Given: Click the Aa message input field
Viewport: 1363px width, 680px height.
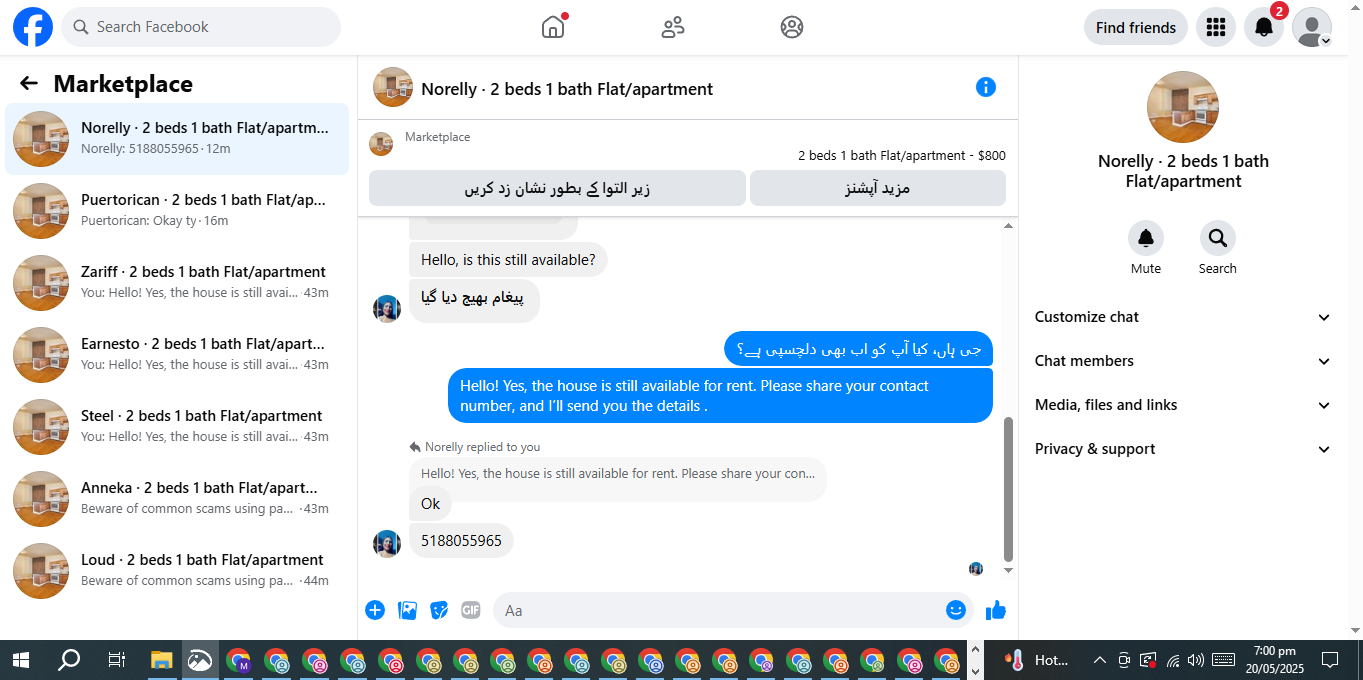Looking at the screenshot, I should (x=718, y=610).
